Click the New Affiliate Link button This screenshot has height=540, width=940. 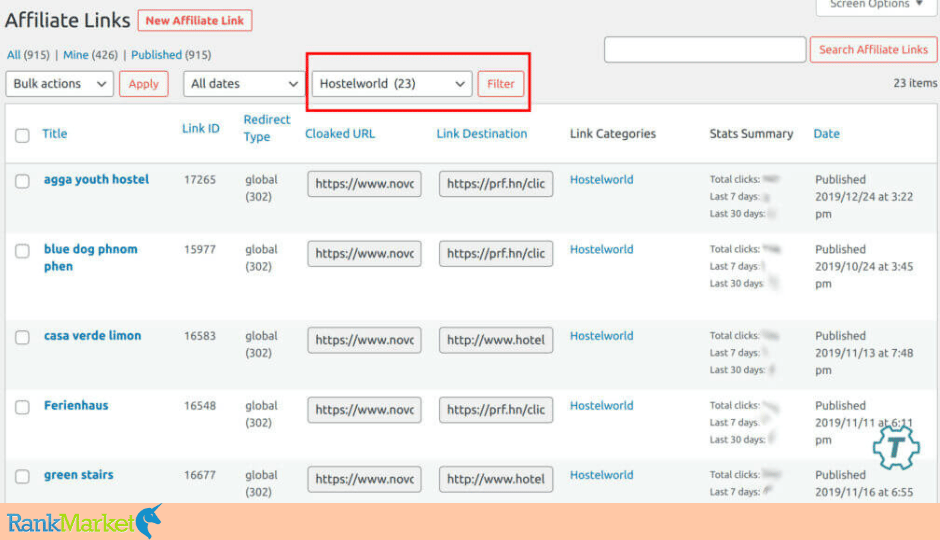(x=195, y=20)
